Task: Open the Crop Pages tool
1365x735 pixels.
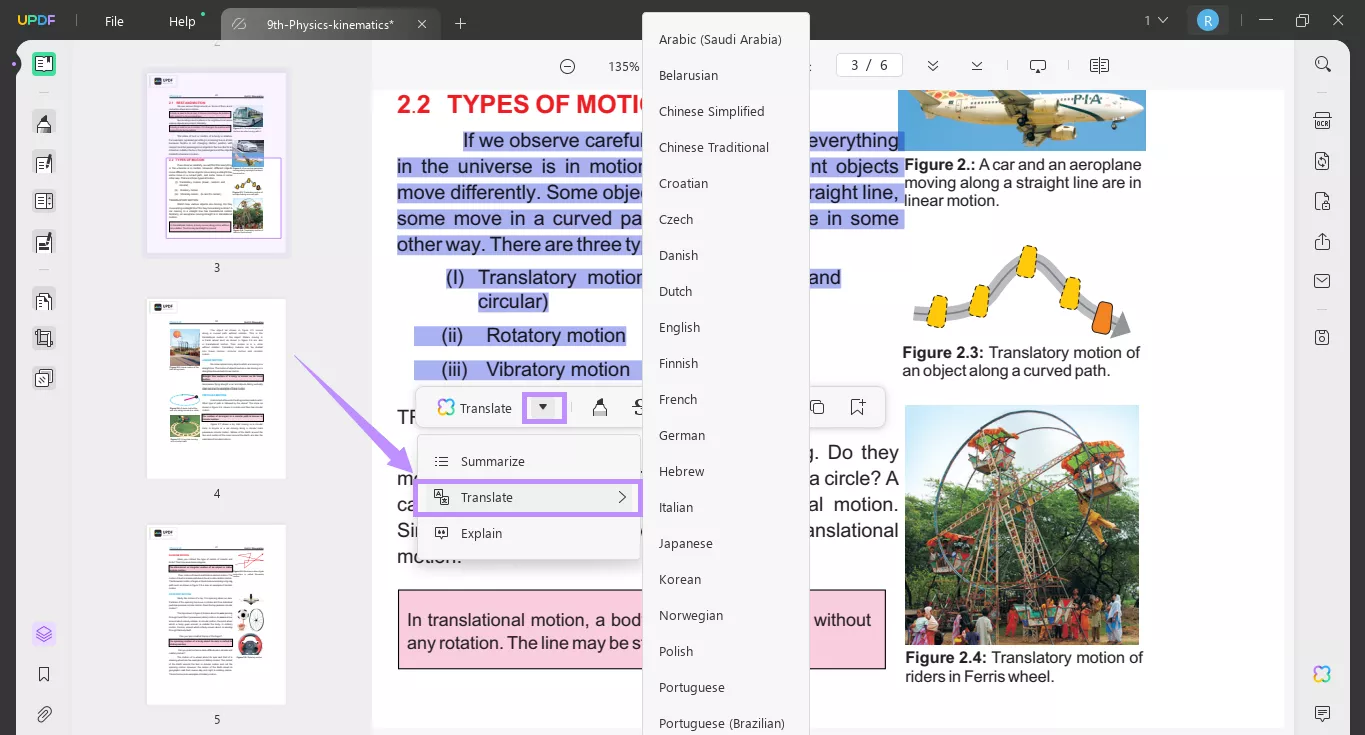Action: (x=44, y=337)
